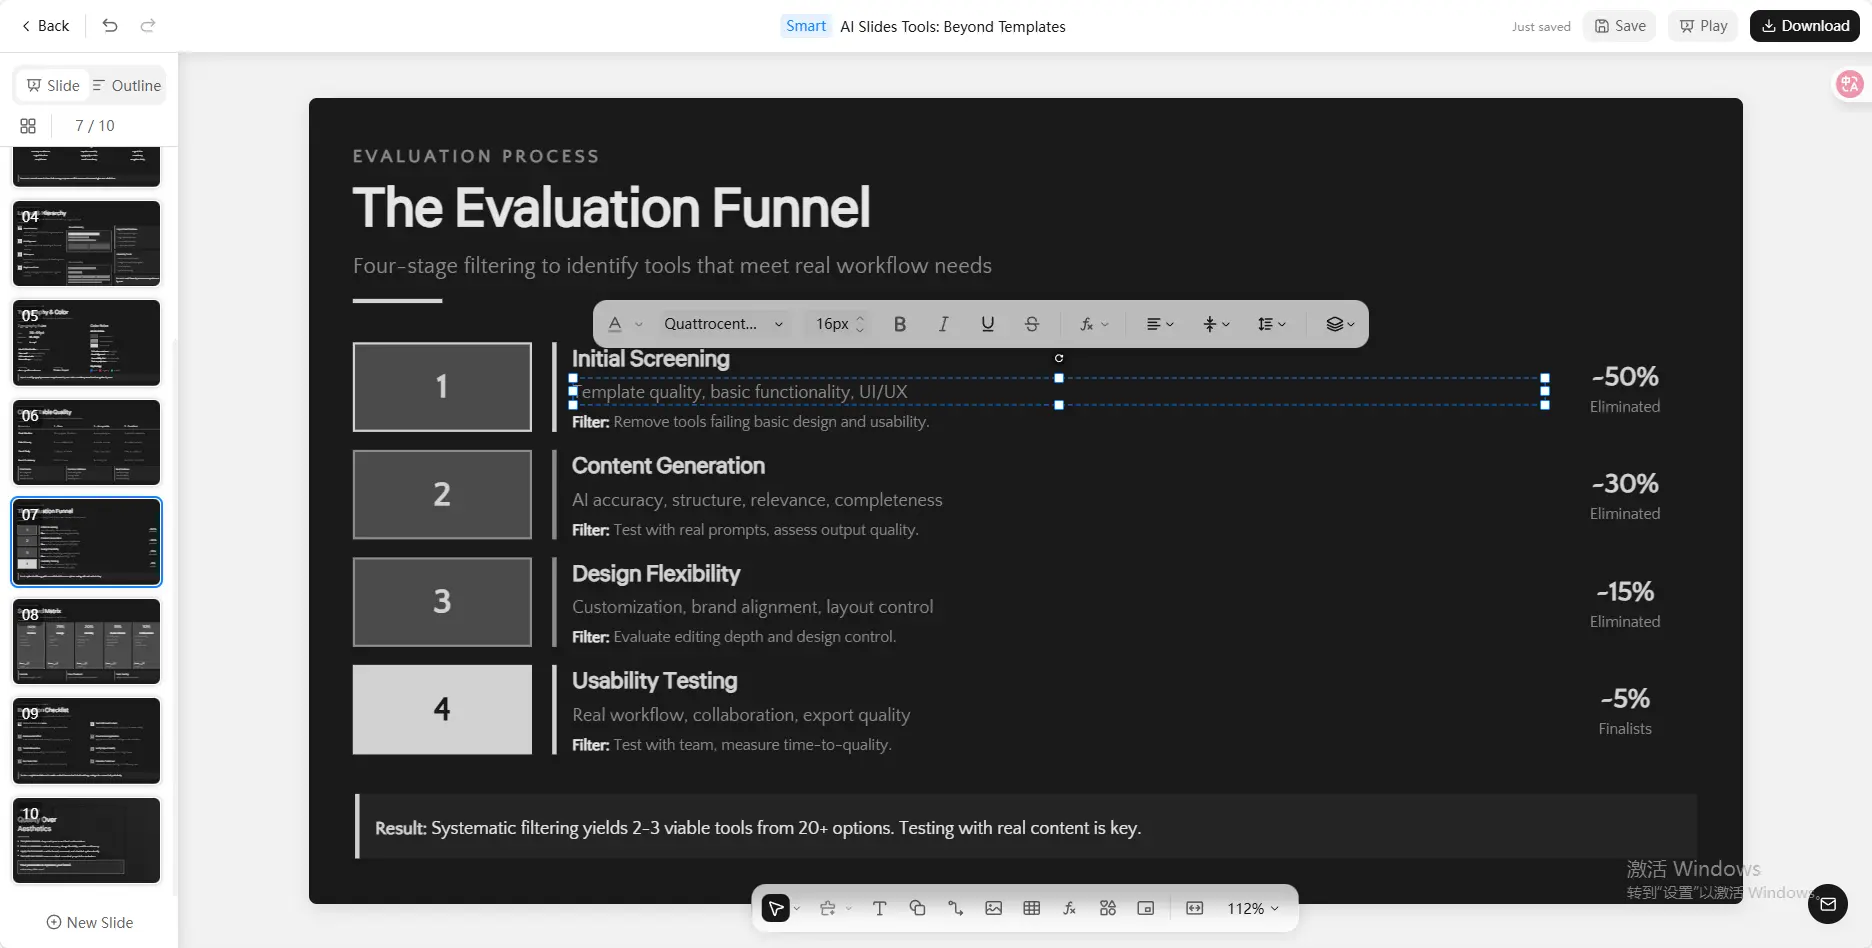1872x948 pixels.
Task: Open slide 08 thumbnail
Action: (86, 641)
